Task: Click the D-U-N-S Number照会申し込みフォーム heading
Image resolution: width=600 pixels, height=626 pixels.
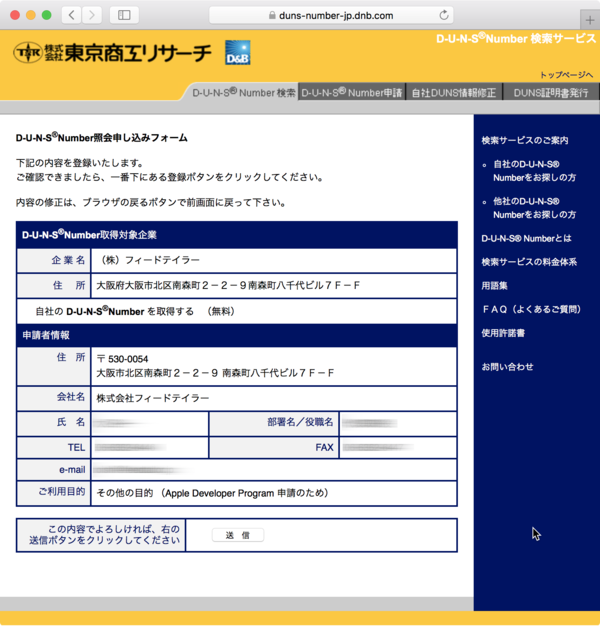Action: click(101, 138)
